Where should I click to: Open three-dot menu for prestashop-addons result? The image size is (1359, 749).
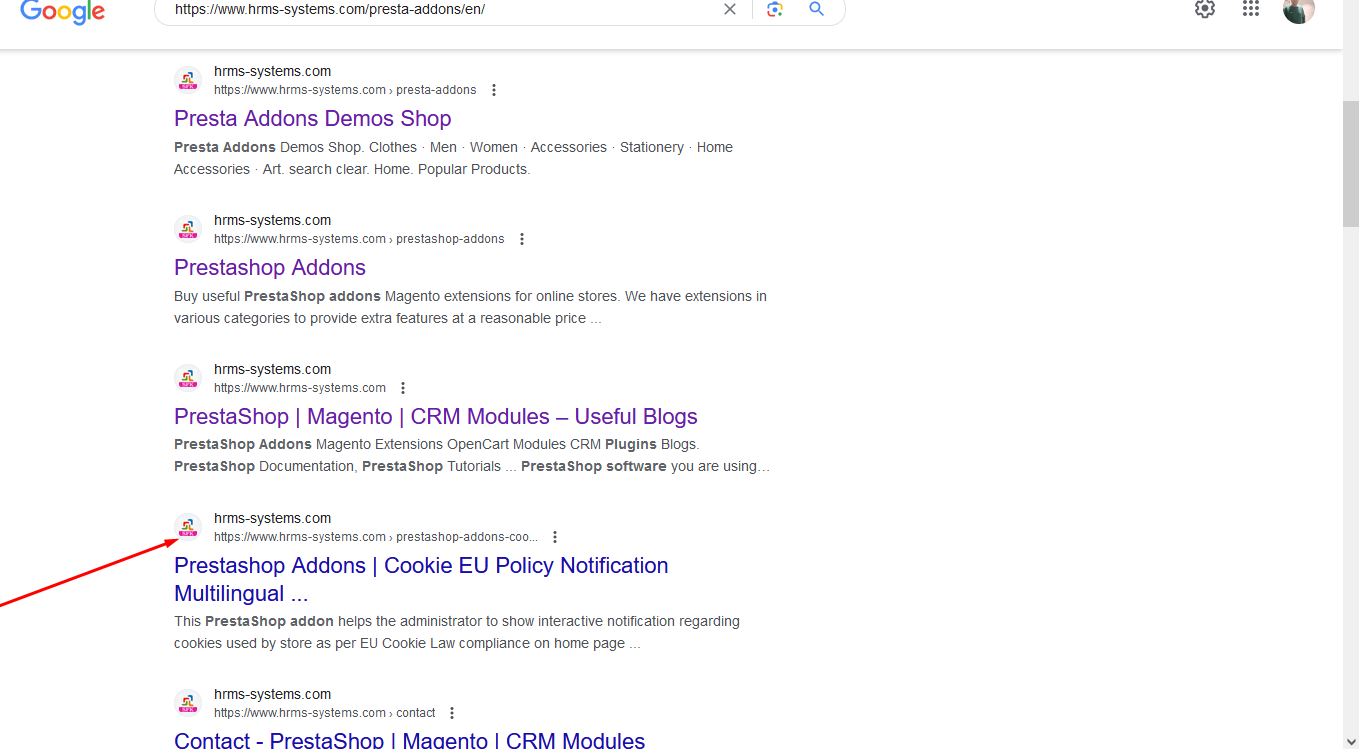tap(521, 239)
